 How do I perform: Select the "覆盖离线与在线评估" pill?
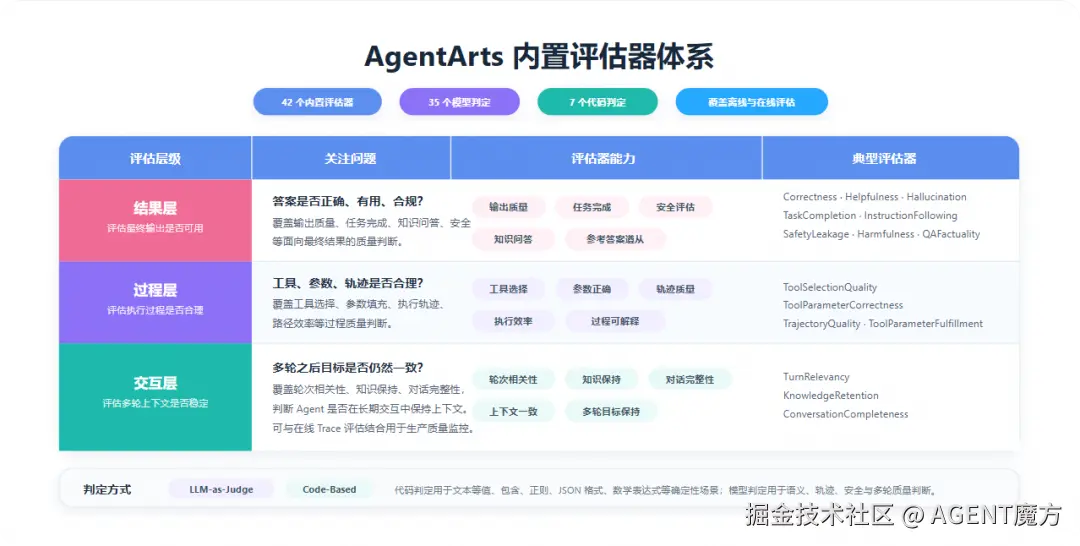pos(751,102)
